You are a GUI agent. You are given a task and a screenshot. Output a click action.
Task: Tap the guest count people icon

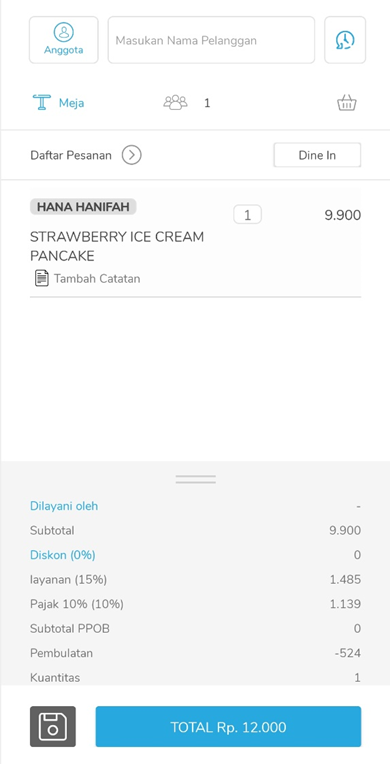click(x=176, y=103)
